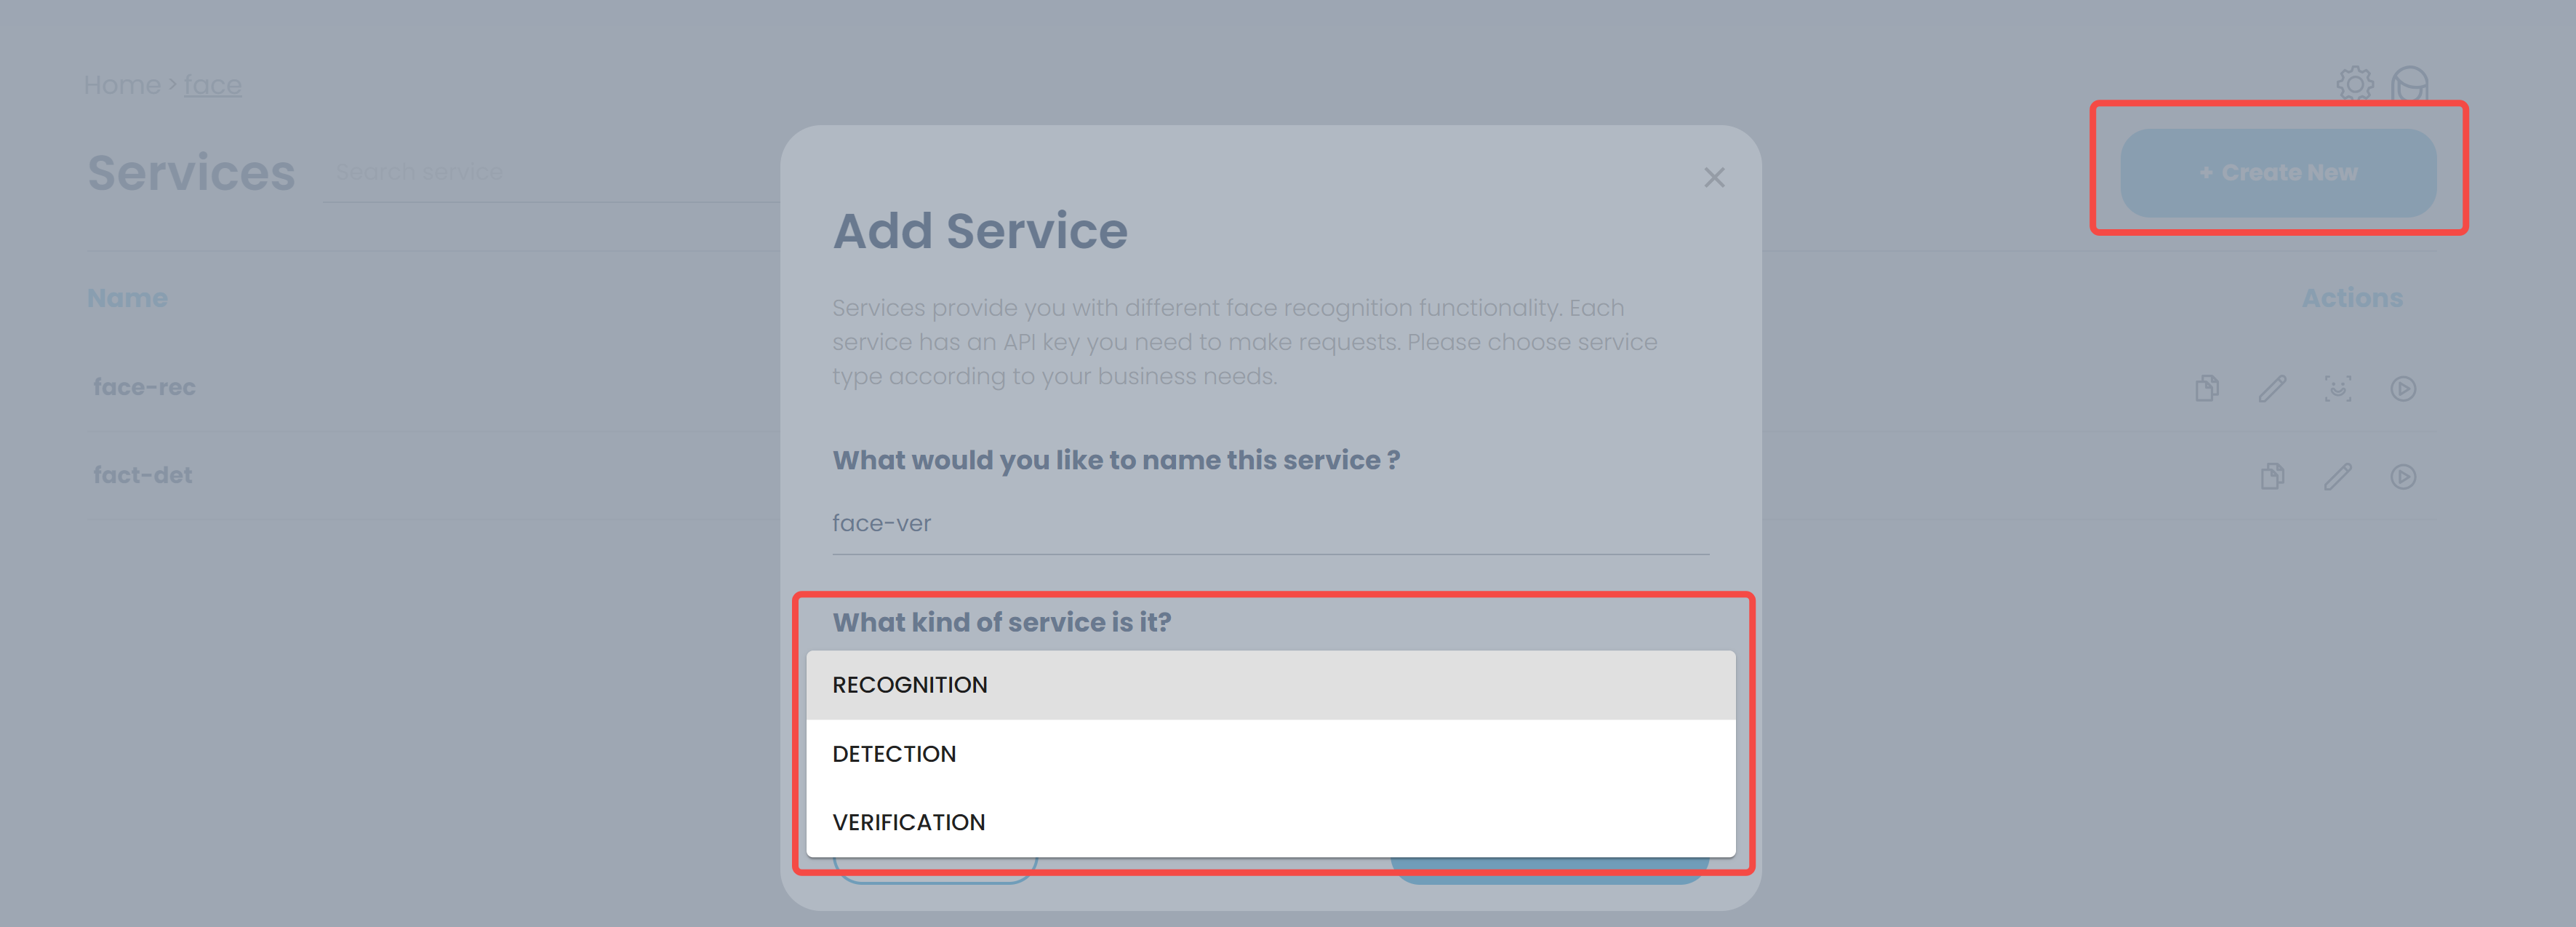Screen dimensions: 2576x927
Task: Edit the fact-det service with pencil icon
Action: pos(2337,476)
